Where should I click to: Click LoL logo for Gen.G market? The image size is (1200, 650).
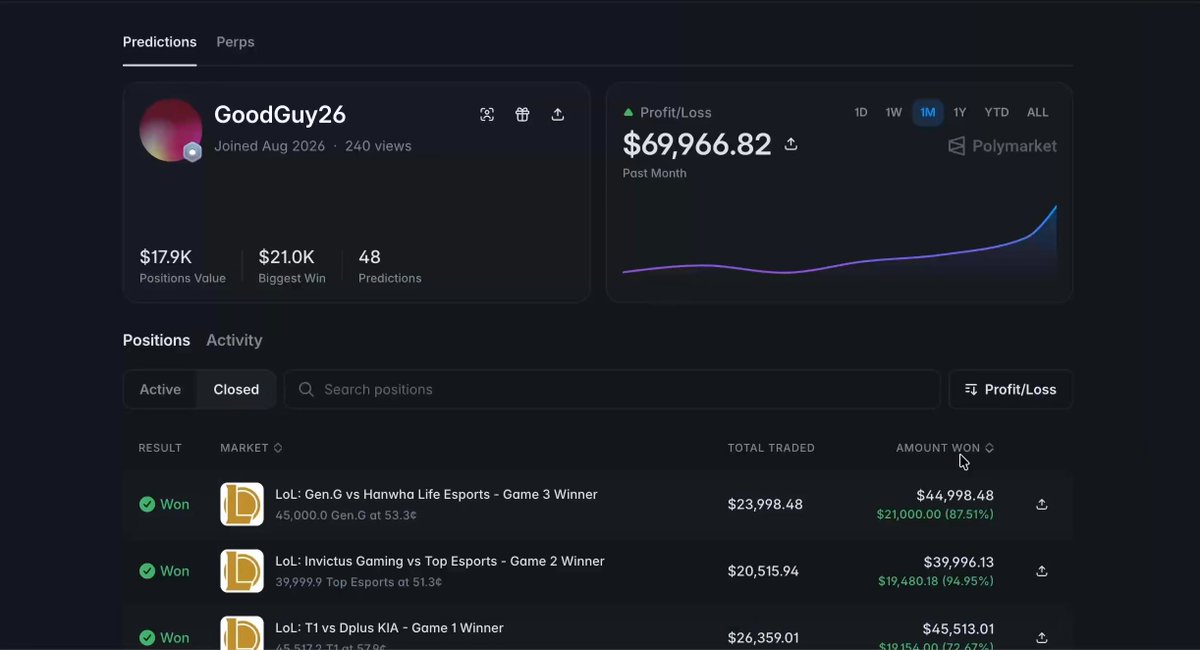[242, 504]
